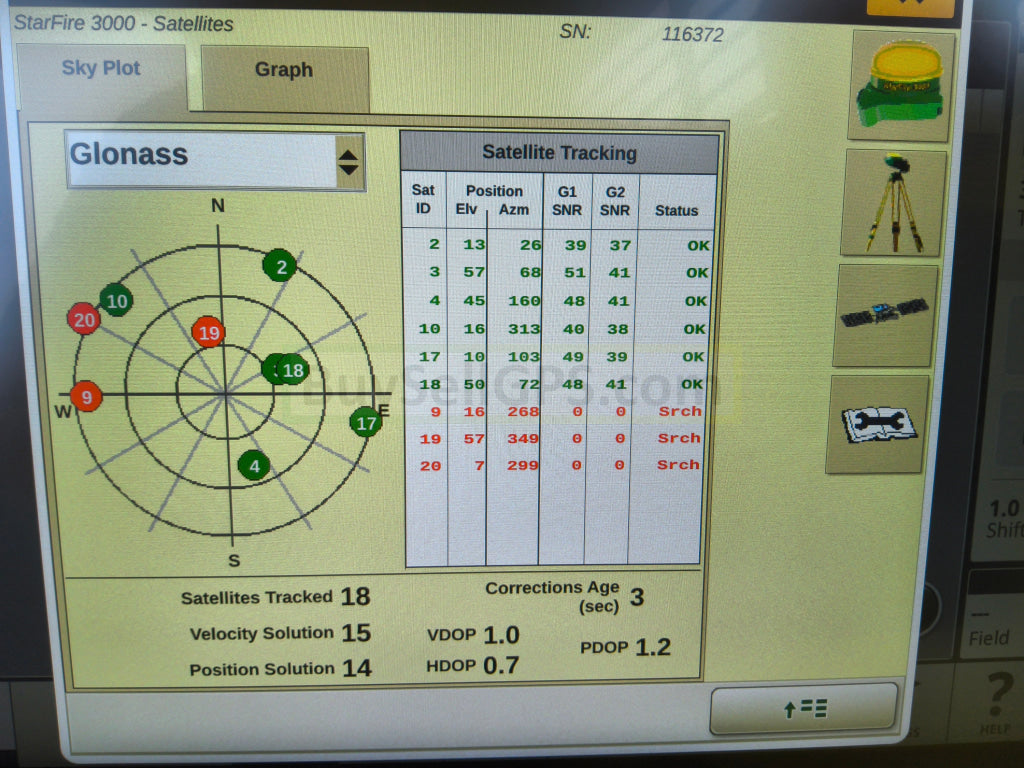
Task: Click Sat ID 4 in the tracking table
Action: (434, 300)
